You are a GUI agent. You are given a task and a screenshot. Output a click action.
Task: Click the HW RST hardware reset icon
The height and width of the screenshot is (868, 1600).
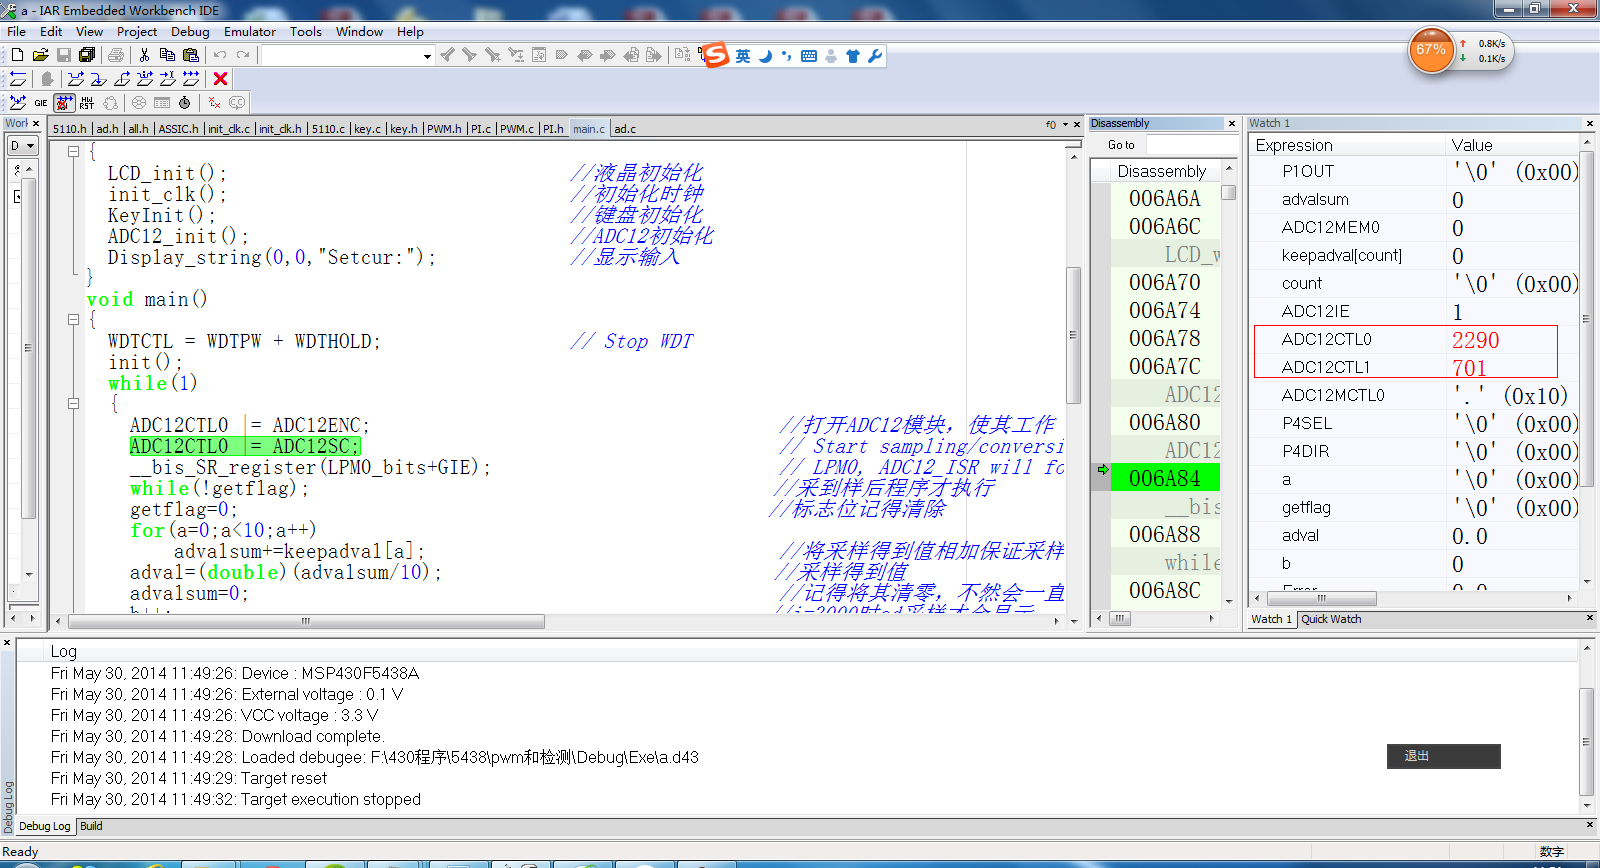pos(87,103)
